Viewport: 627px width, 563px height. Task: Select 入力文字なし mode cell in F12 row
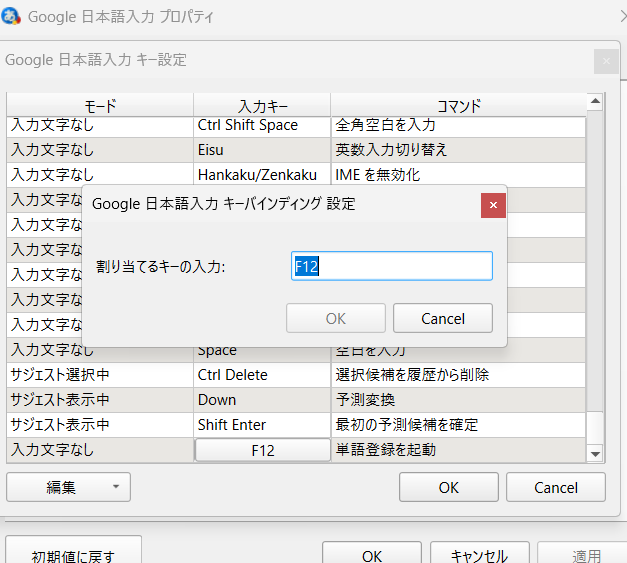(x=100, y=450)
